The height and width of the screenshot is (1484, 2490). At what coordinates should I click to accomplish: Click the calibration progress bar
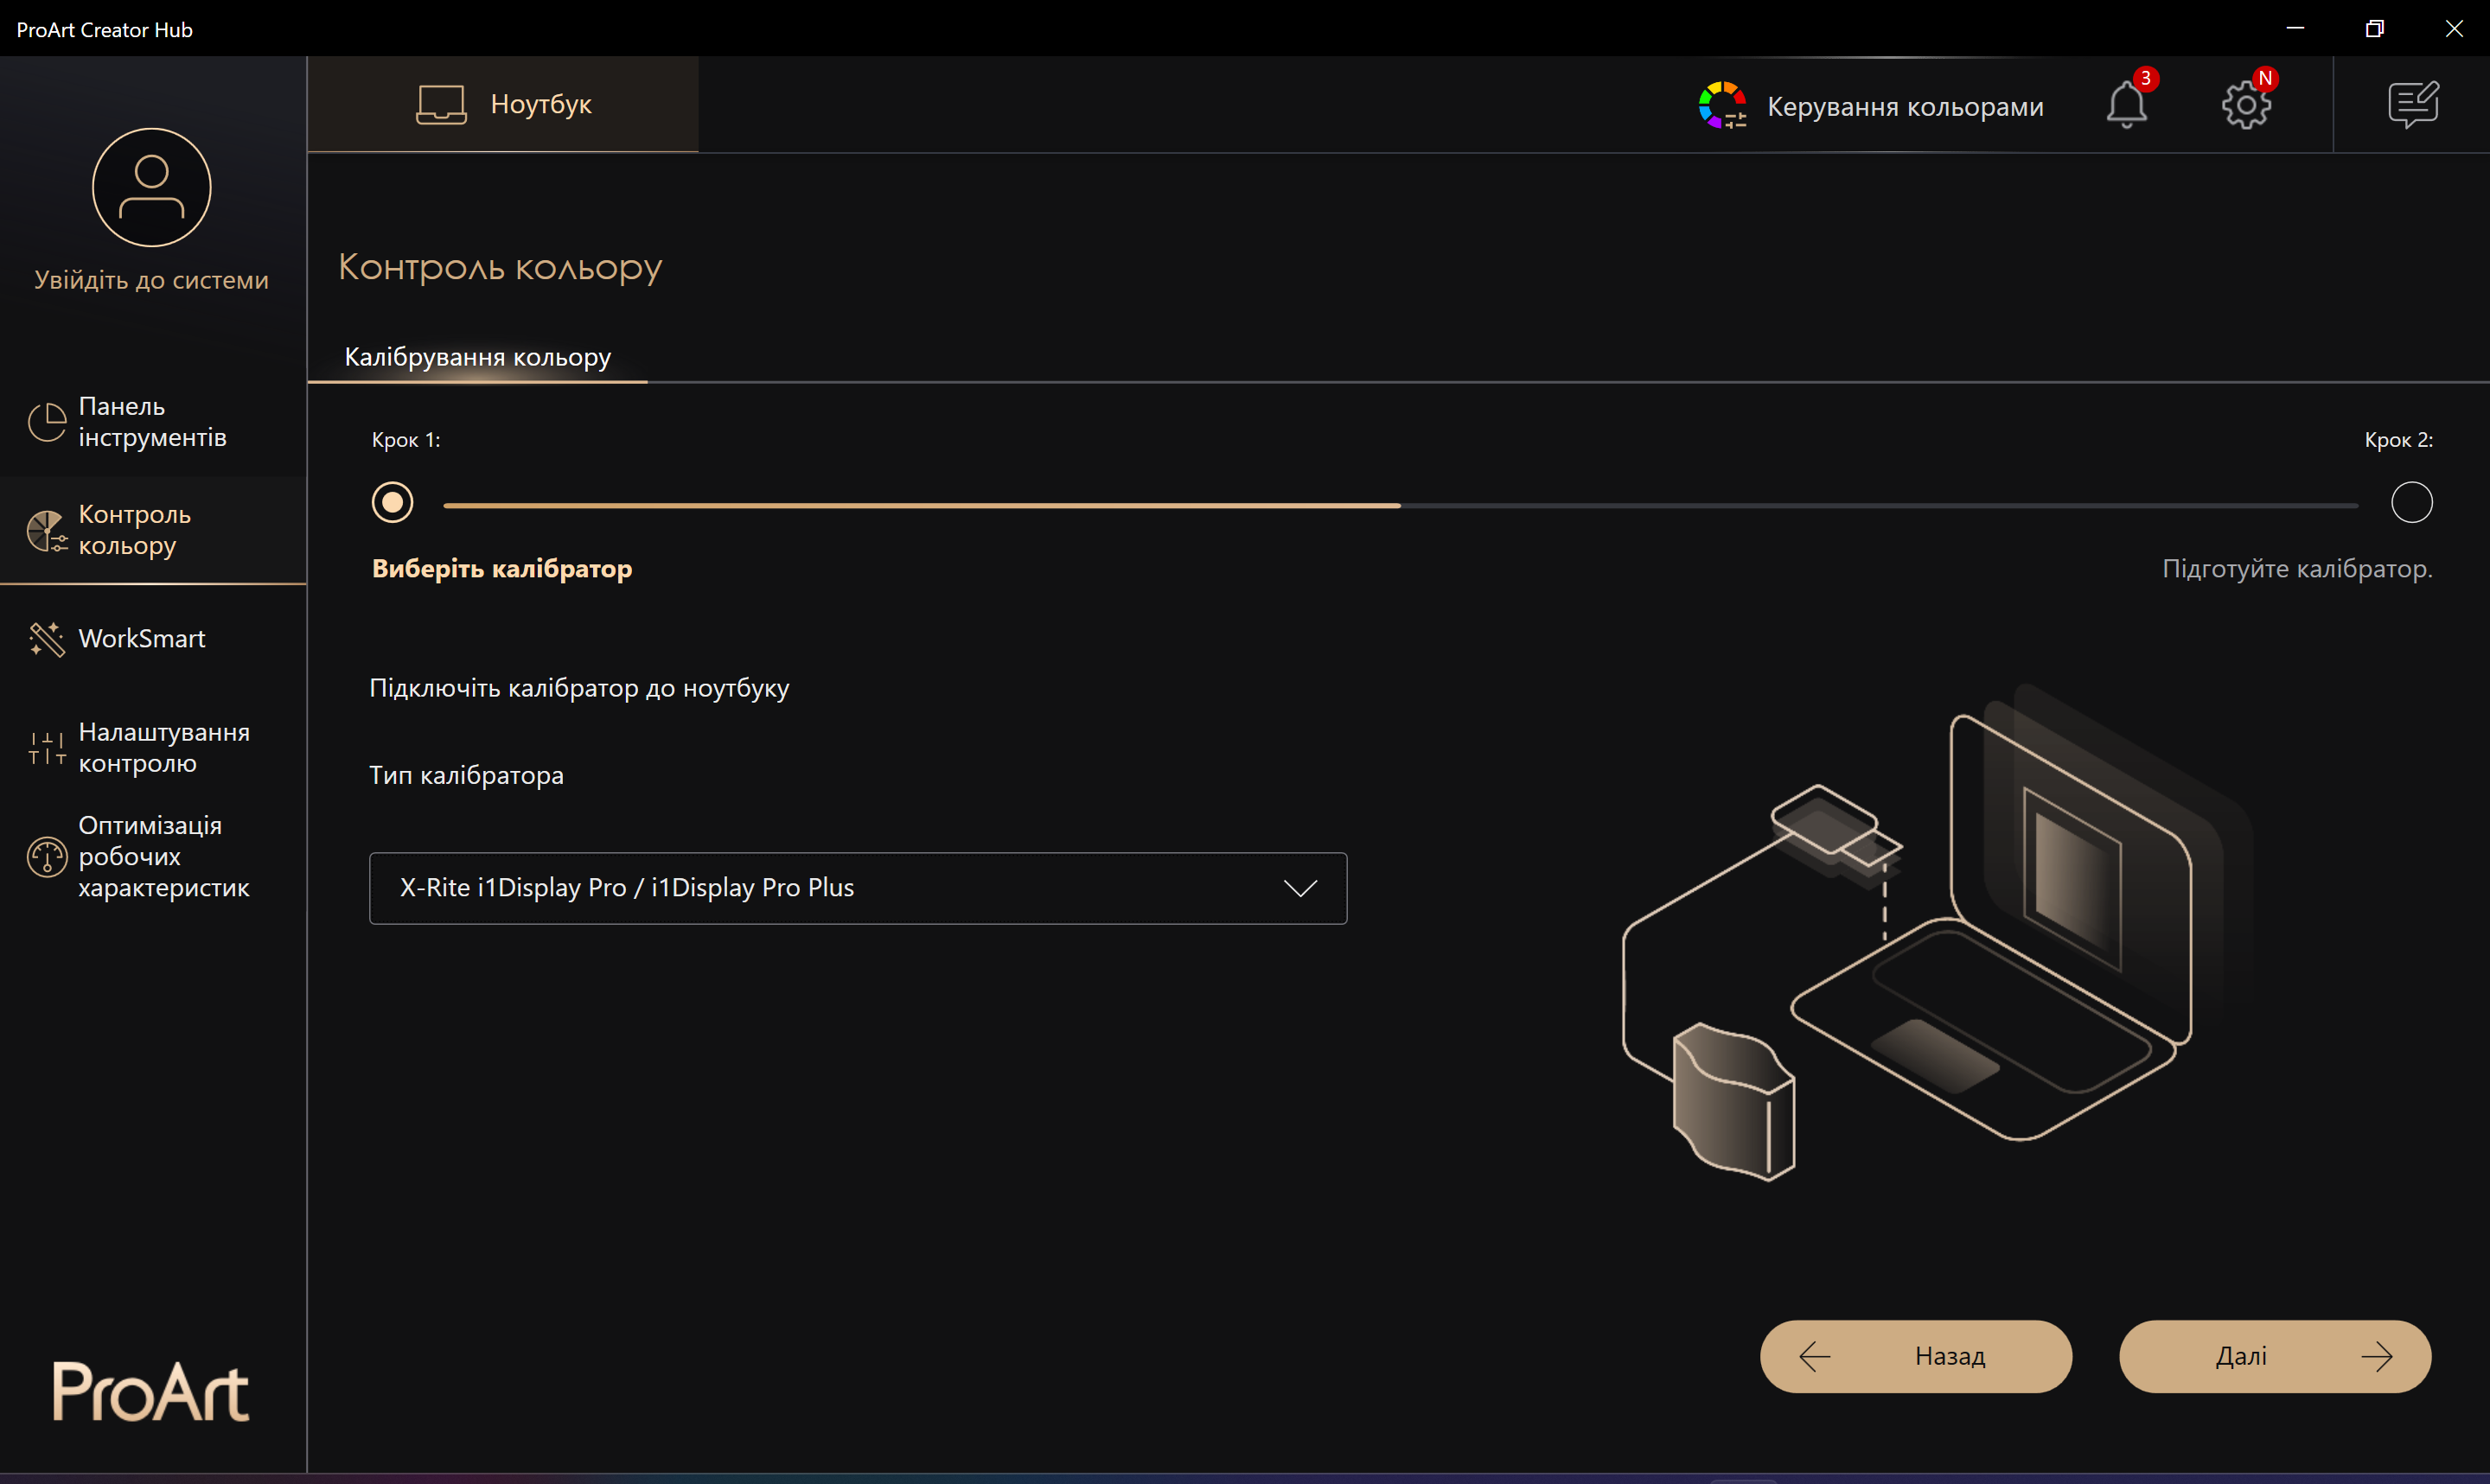pos(1400,505)
